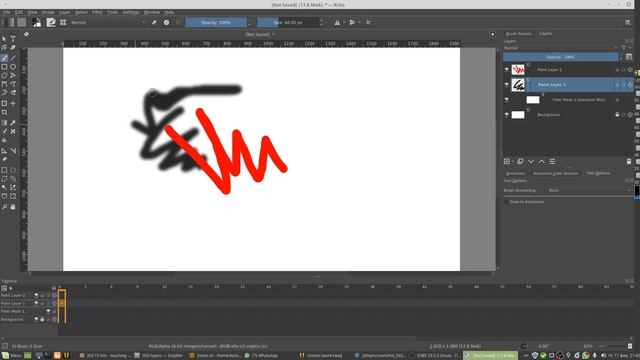This screenshot has width=640, height=360.
Task: Hide the Background layer in Layers docker
Action: 507,115
